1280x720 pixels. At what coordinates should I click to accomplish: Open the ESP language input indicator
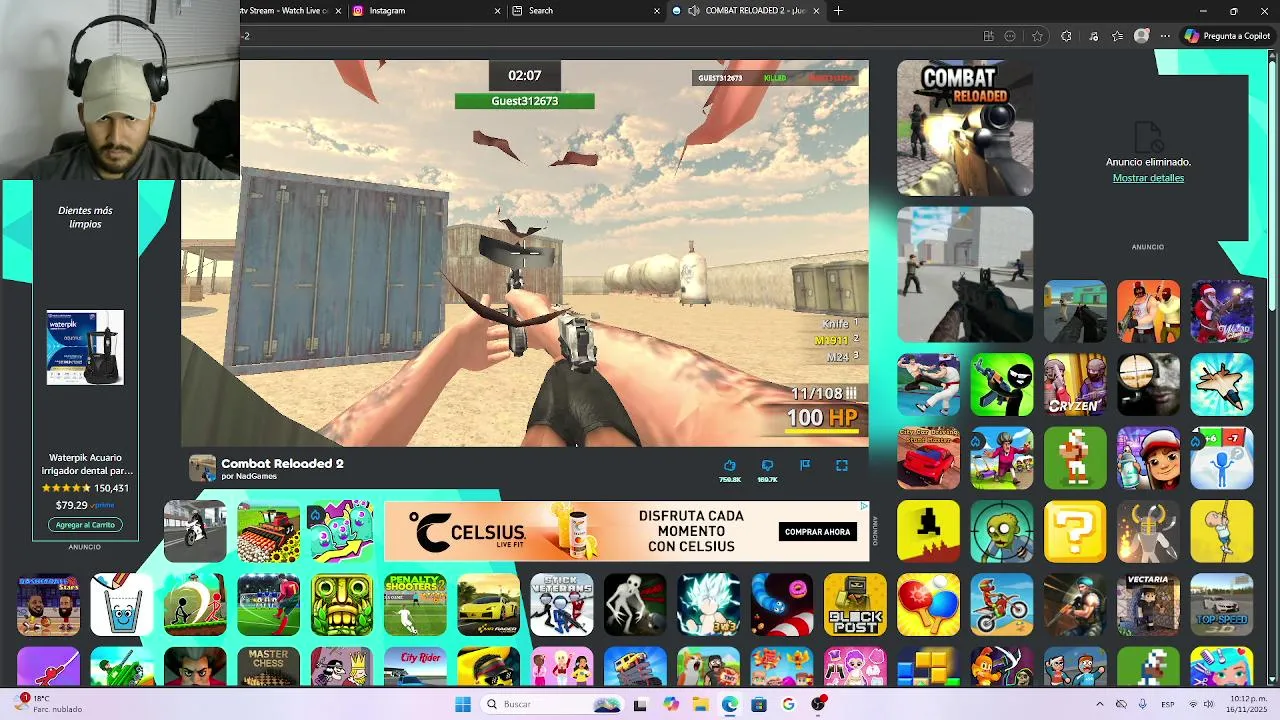[x=1168, y=704]
